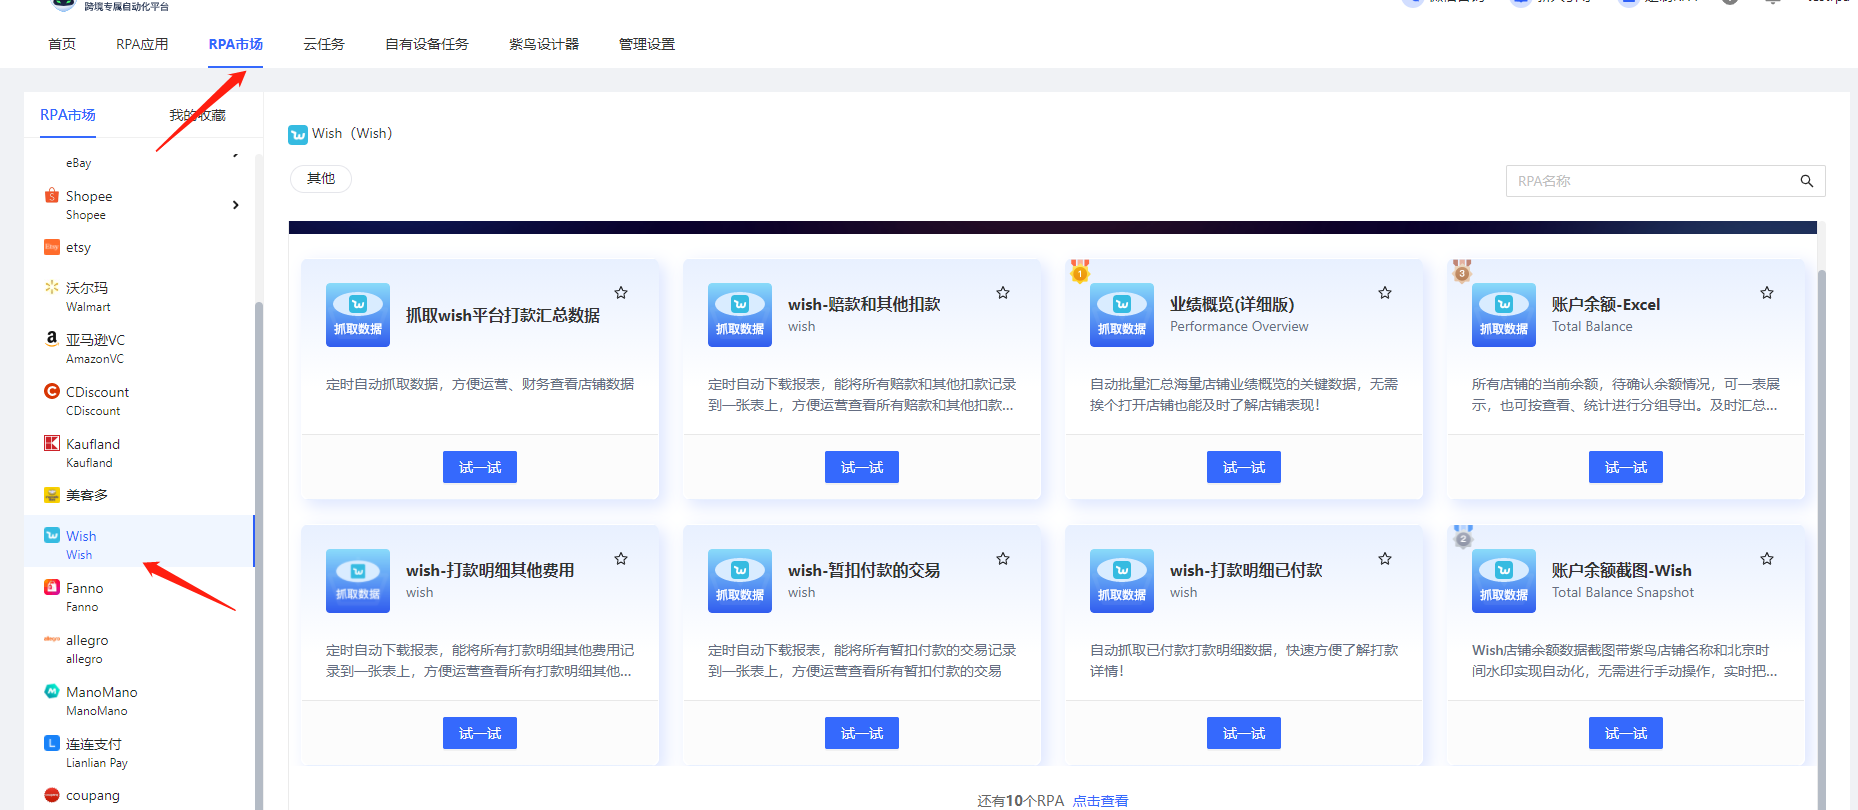Select Fanno icon in sidebar
Screen dimensions: 1858x810
(x=52, y=587)
